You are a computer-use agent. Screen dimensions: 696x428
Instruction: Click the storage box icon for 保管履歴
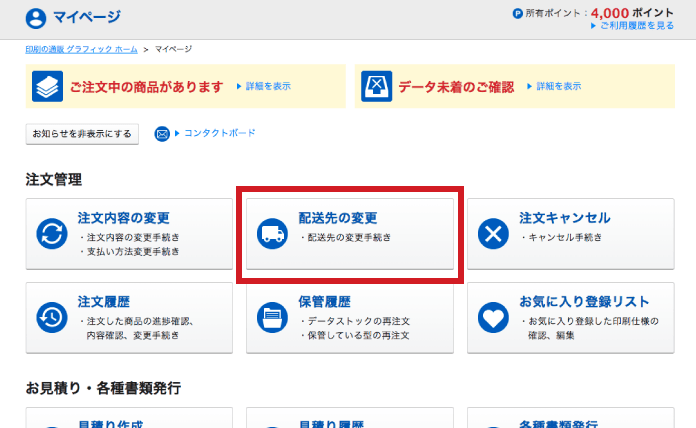tap(272, 317)
